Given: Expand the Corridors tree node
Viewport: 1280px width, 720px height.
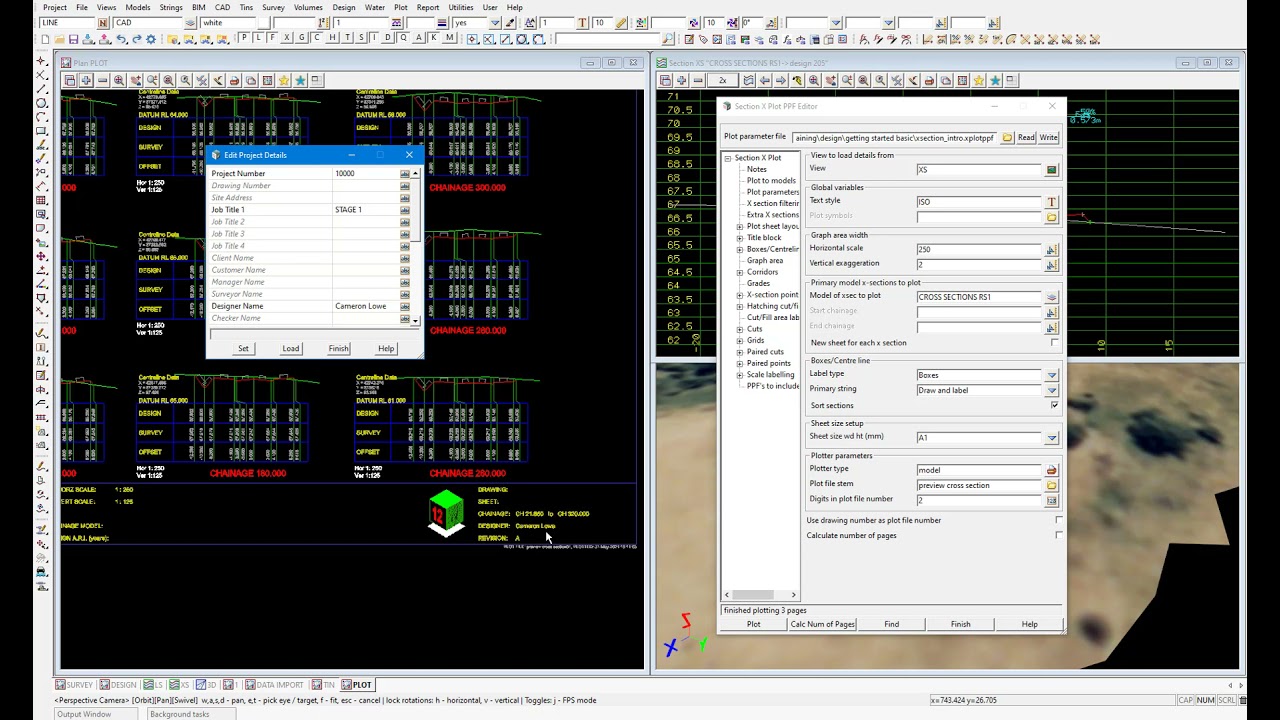Looking at the screenshot, I should tap(740, 272).
